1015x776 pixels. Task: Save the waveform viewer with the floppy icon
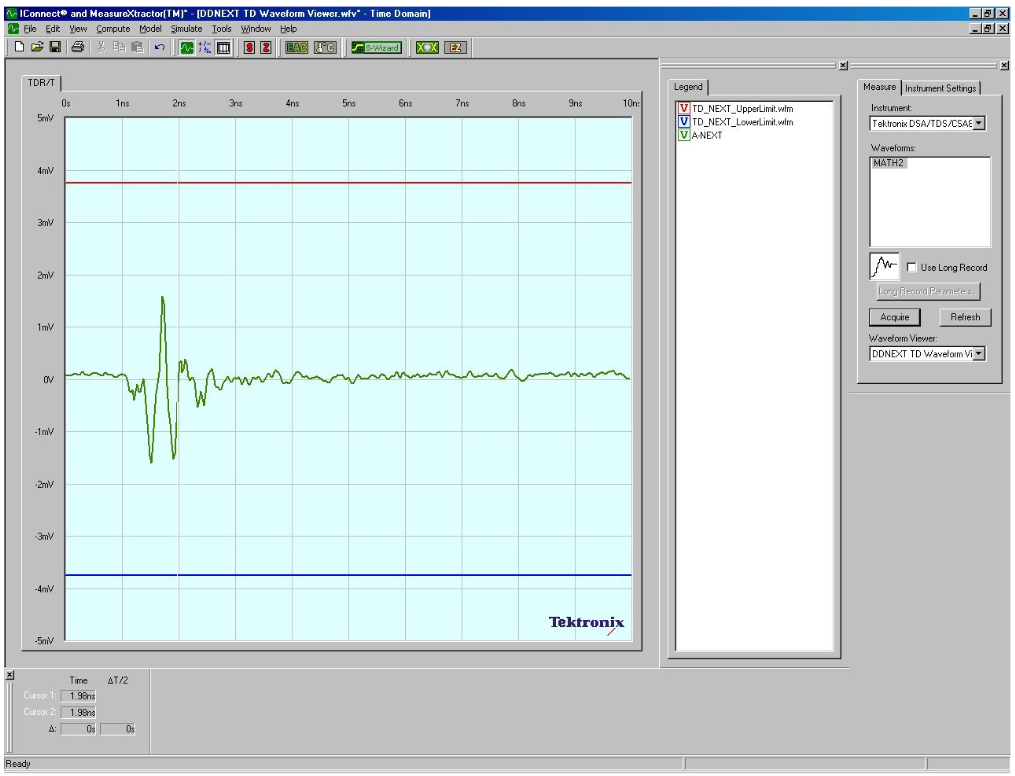pos(55,47)
